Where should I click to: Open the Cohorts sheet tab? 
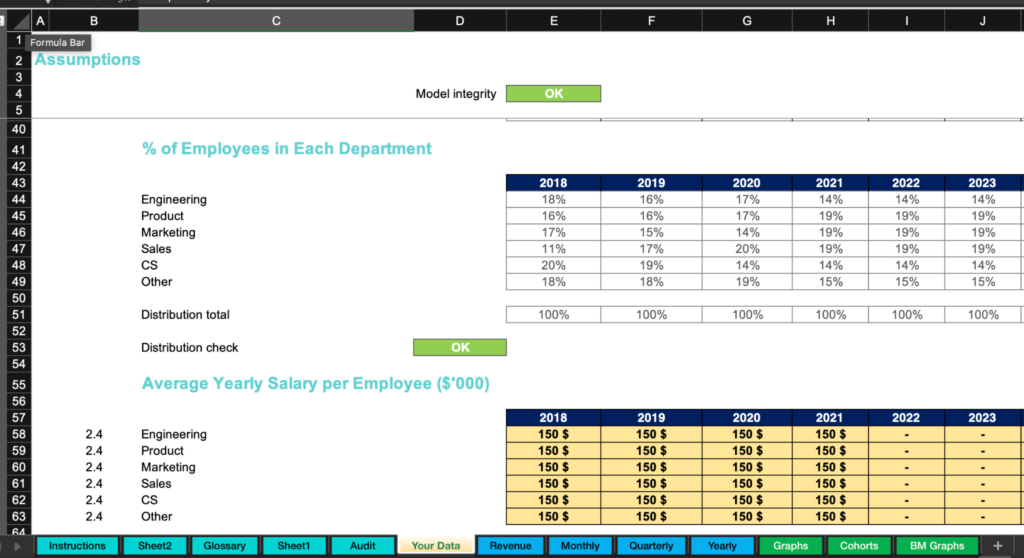click(859, 546)
